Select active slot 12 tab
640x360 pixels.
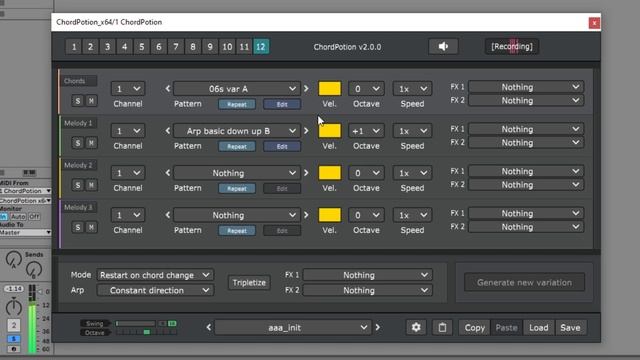261,47
